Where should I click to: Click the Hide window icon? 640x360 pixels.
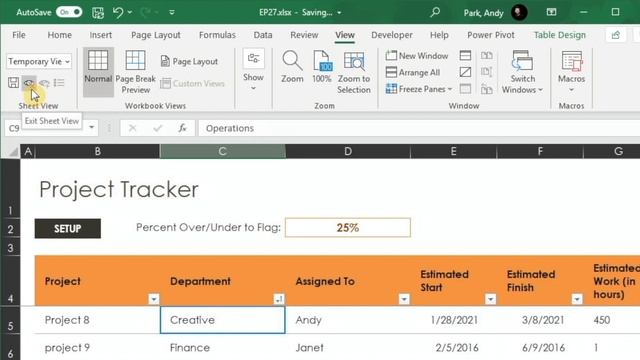coord(465,72)
